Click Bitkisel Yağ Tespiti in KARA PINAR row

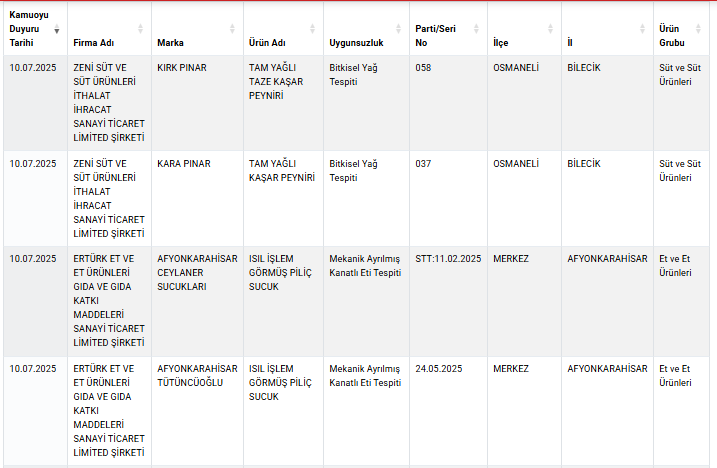click(353, 171)
